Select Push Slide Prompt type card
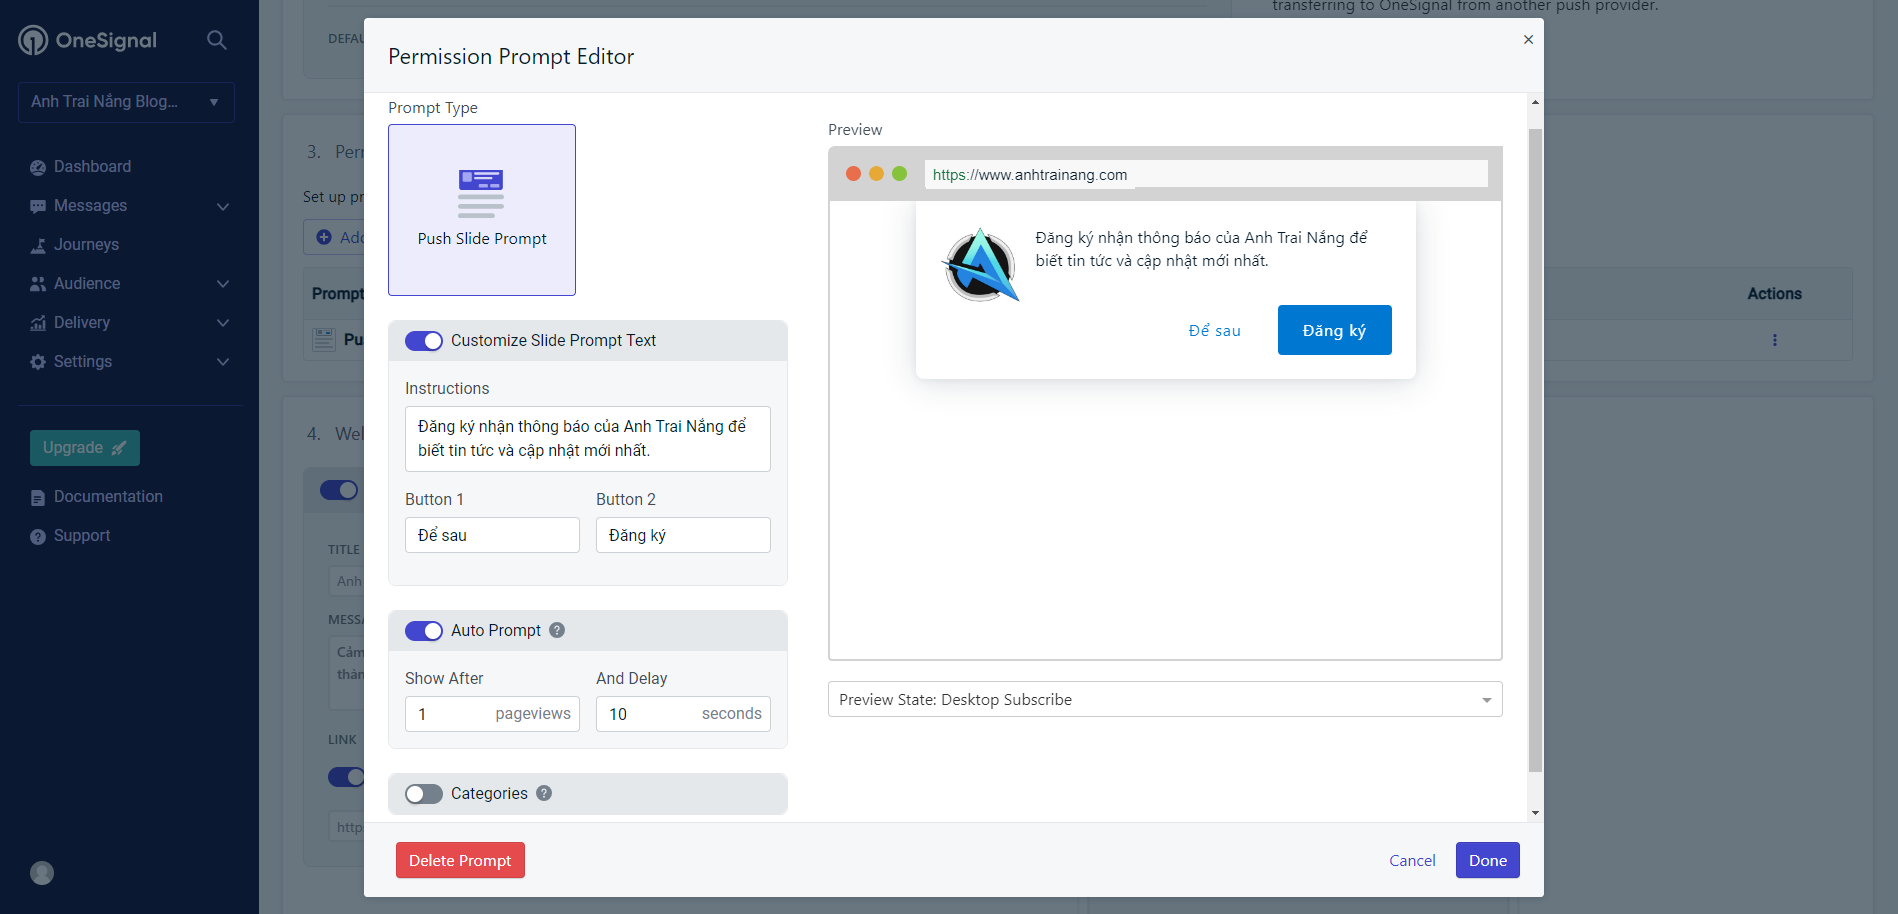Viewport: 1898px width, 914px height. click(x=482, y=210)
